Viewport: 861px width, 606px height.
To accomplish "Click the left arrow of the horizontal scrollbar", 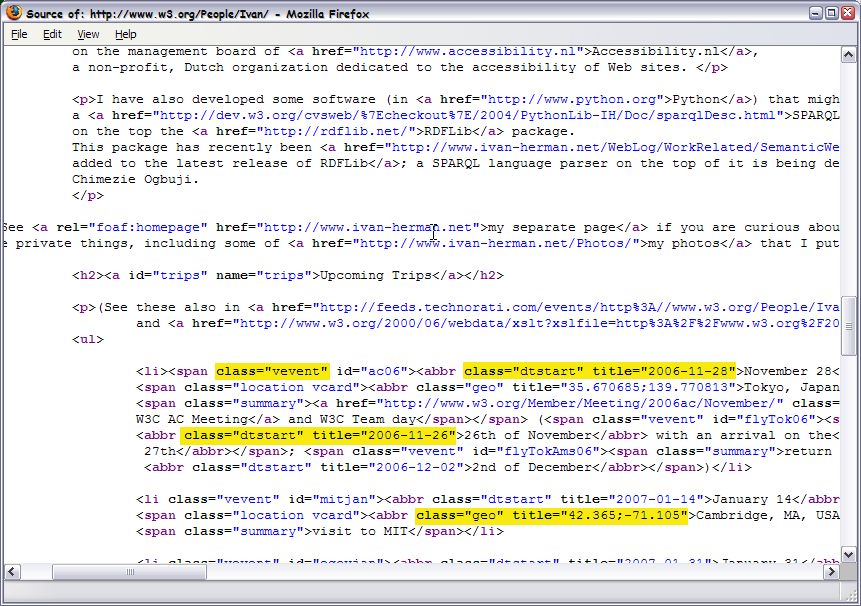I will (x=9, y=572).
